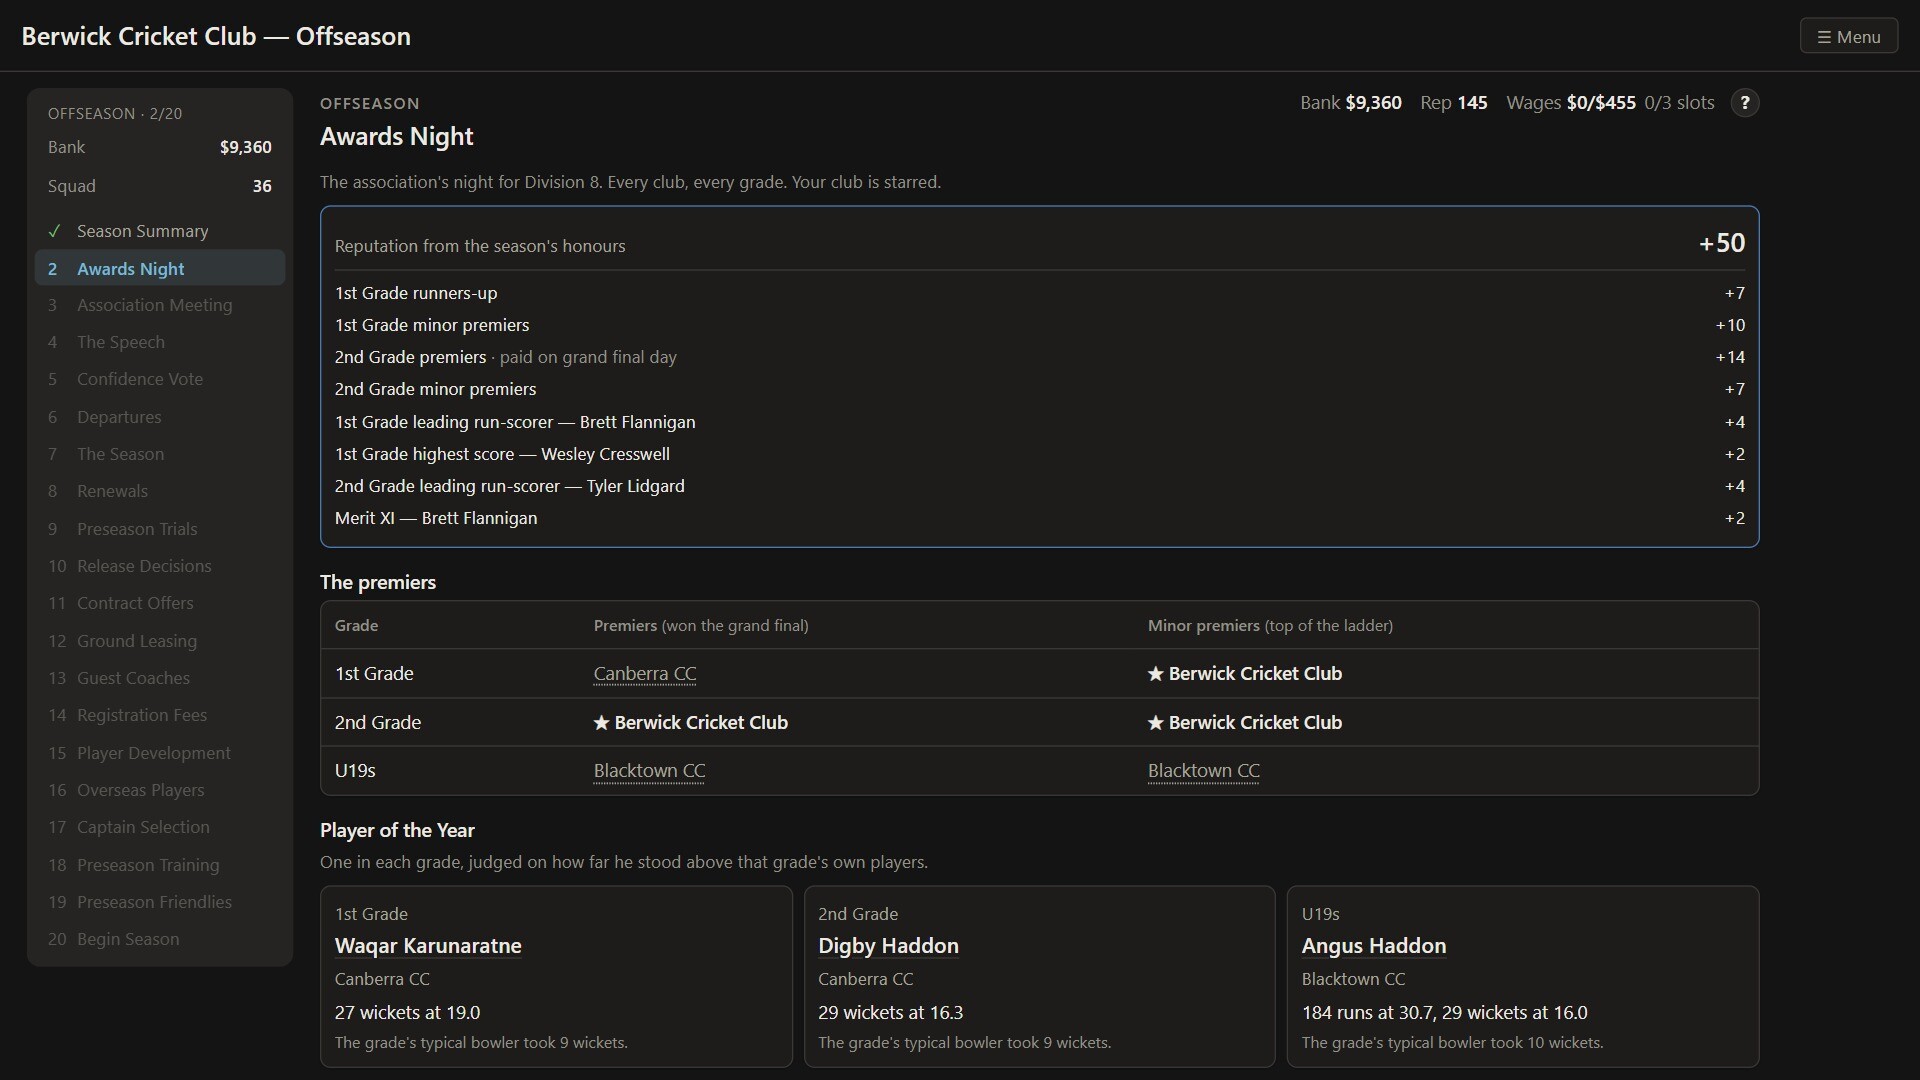This screenshot has width=1920, height=1080.
Task: Open Season Summary step
Action: point(160,231)
